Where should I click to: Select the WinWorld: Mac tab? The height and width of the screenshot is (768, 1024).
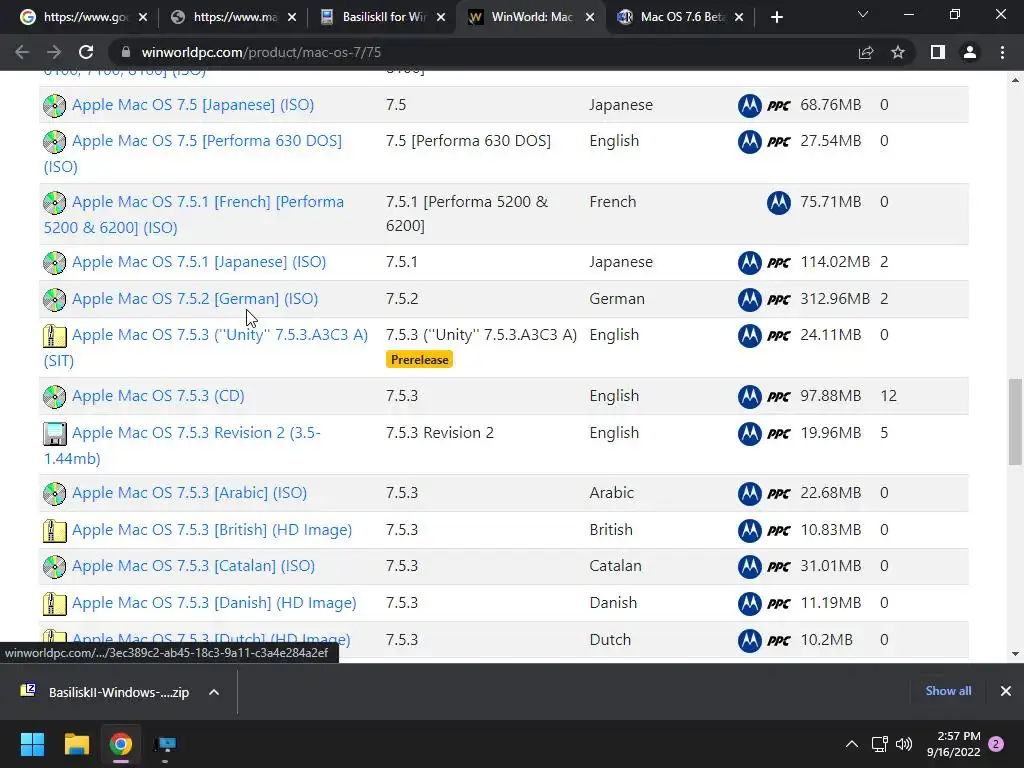pyautogui.click(x=532, y=17)
